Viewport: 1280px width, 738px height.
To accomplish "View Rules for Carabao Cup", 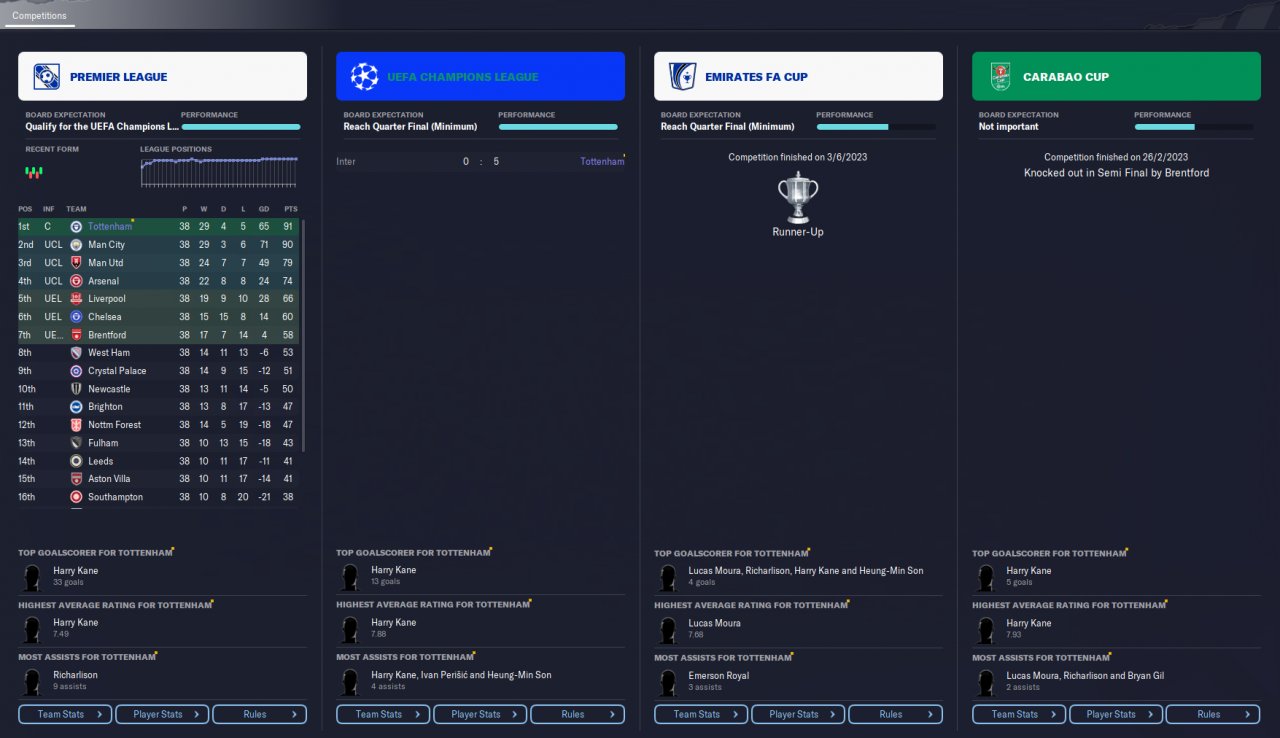I will pyautogui.click(x=1213, y=714).
